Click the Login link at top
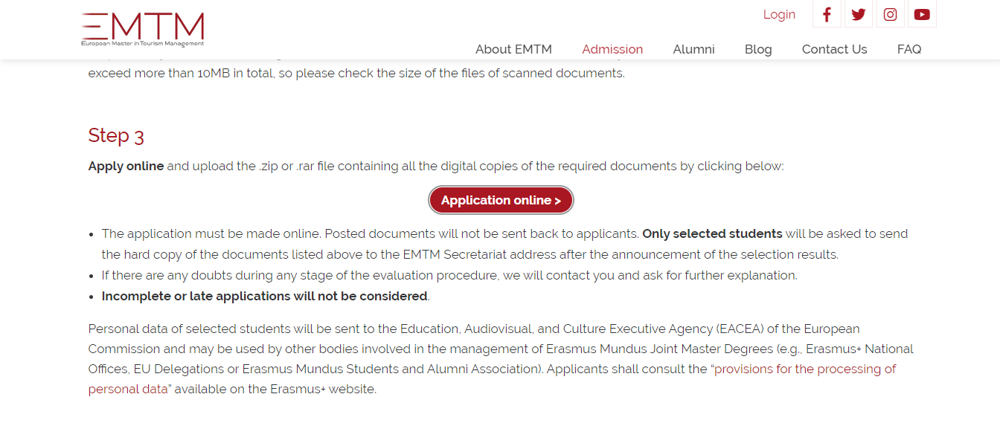Screen dimensions: 1000x423 click(x=779, y=15)
